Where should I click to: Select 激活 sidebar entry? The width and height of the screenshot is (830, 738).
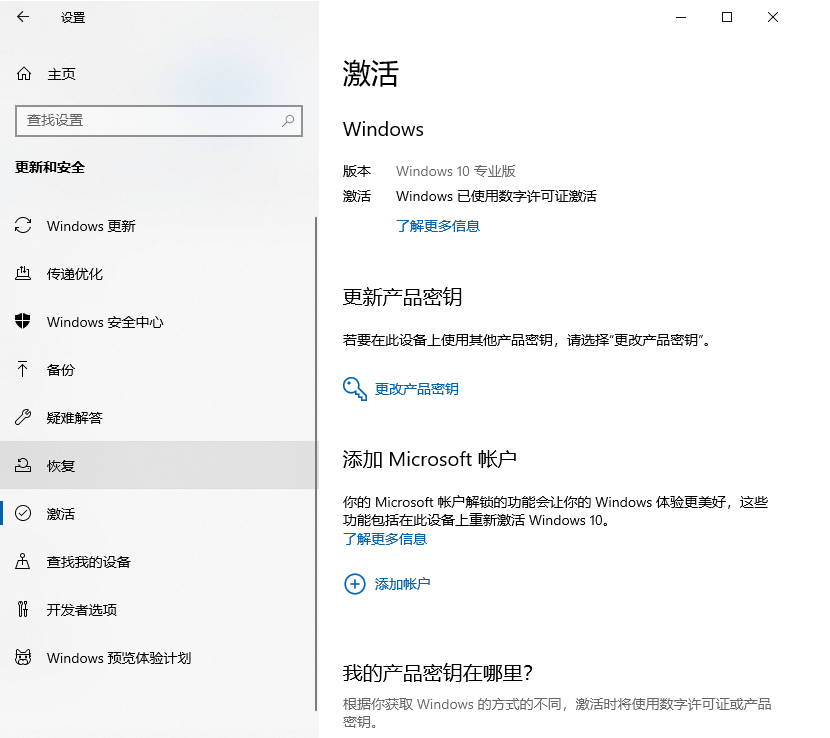[x=158, y=514]
